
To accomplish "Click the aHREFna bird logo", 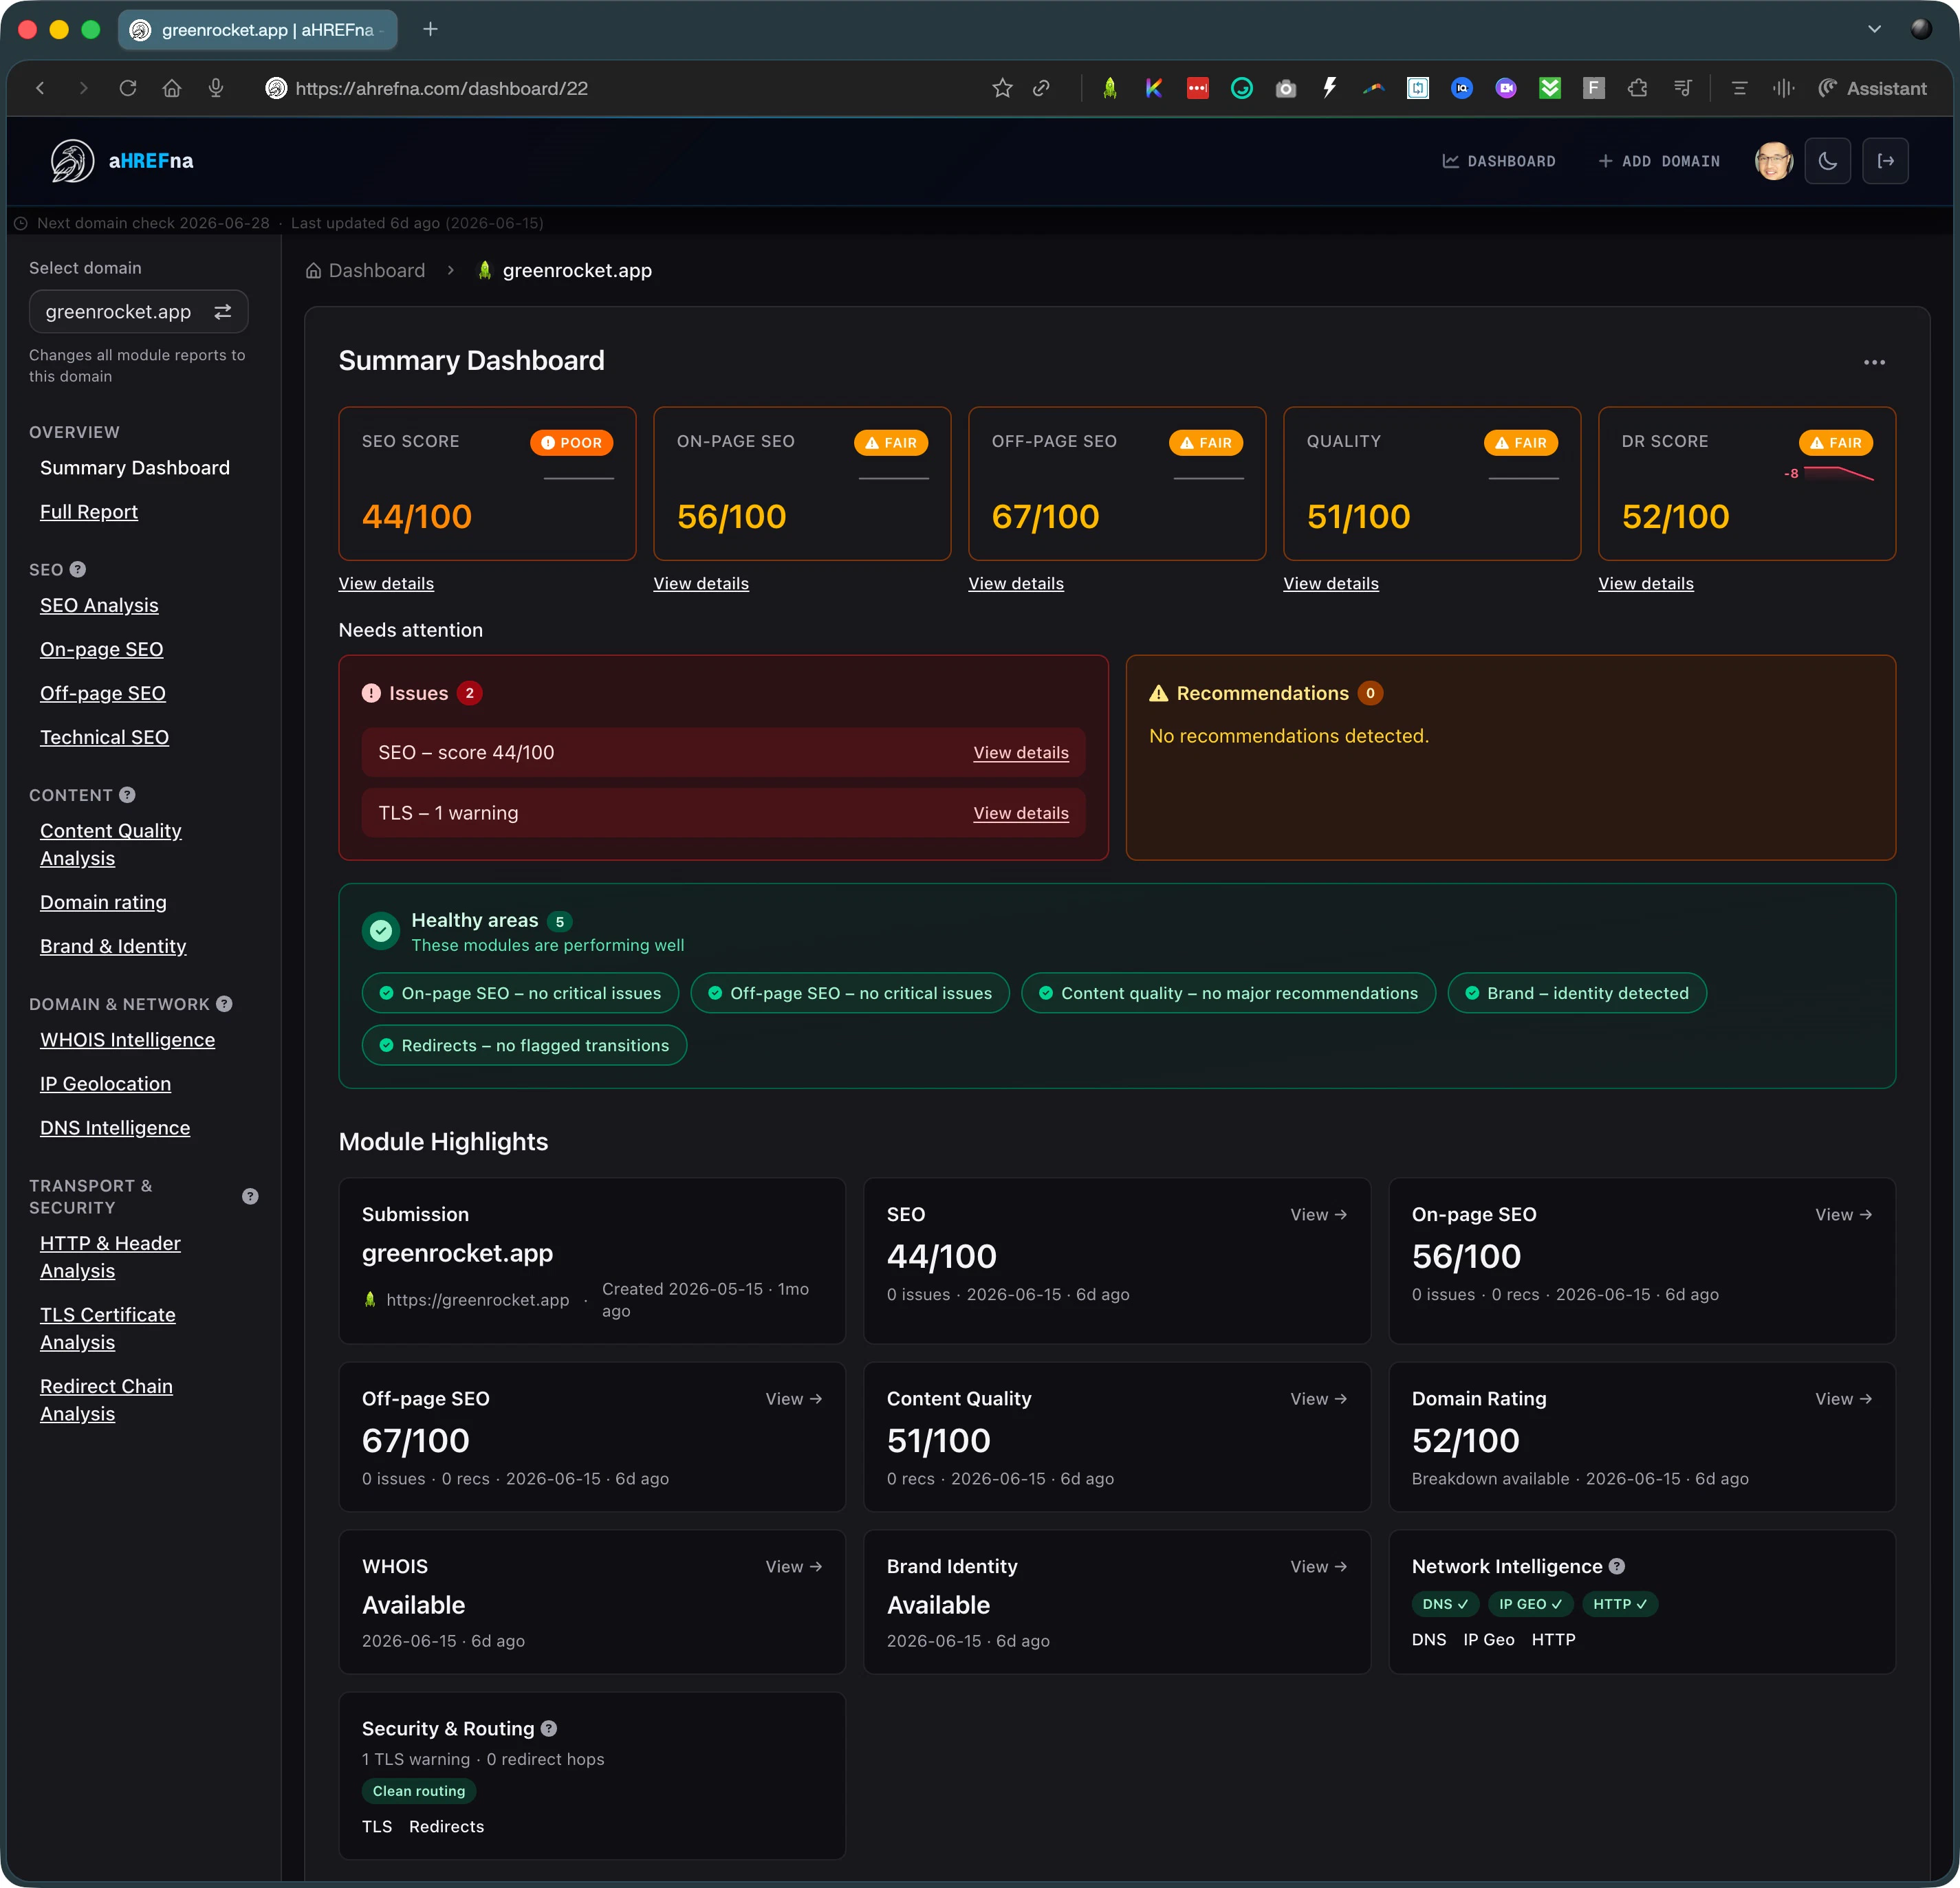I will click(72, 161).
